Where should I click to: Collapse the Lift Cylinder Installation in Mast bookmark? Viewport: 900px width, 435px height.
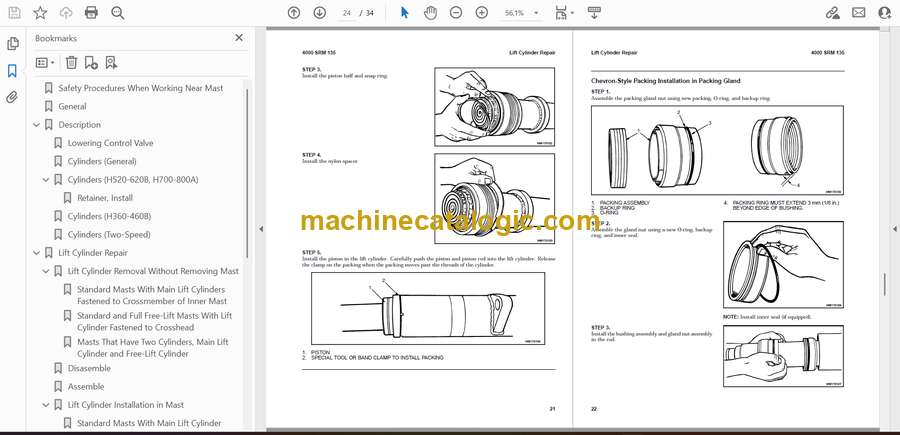[x=46, y=405]
